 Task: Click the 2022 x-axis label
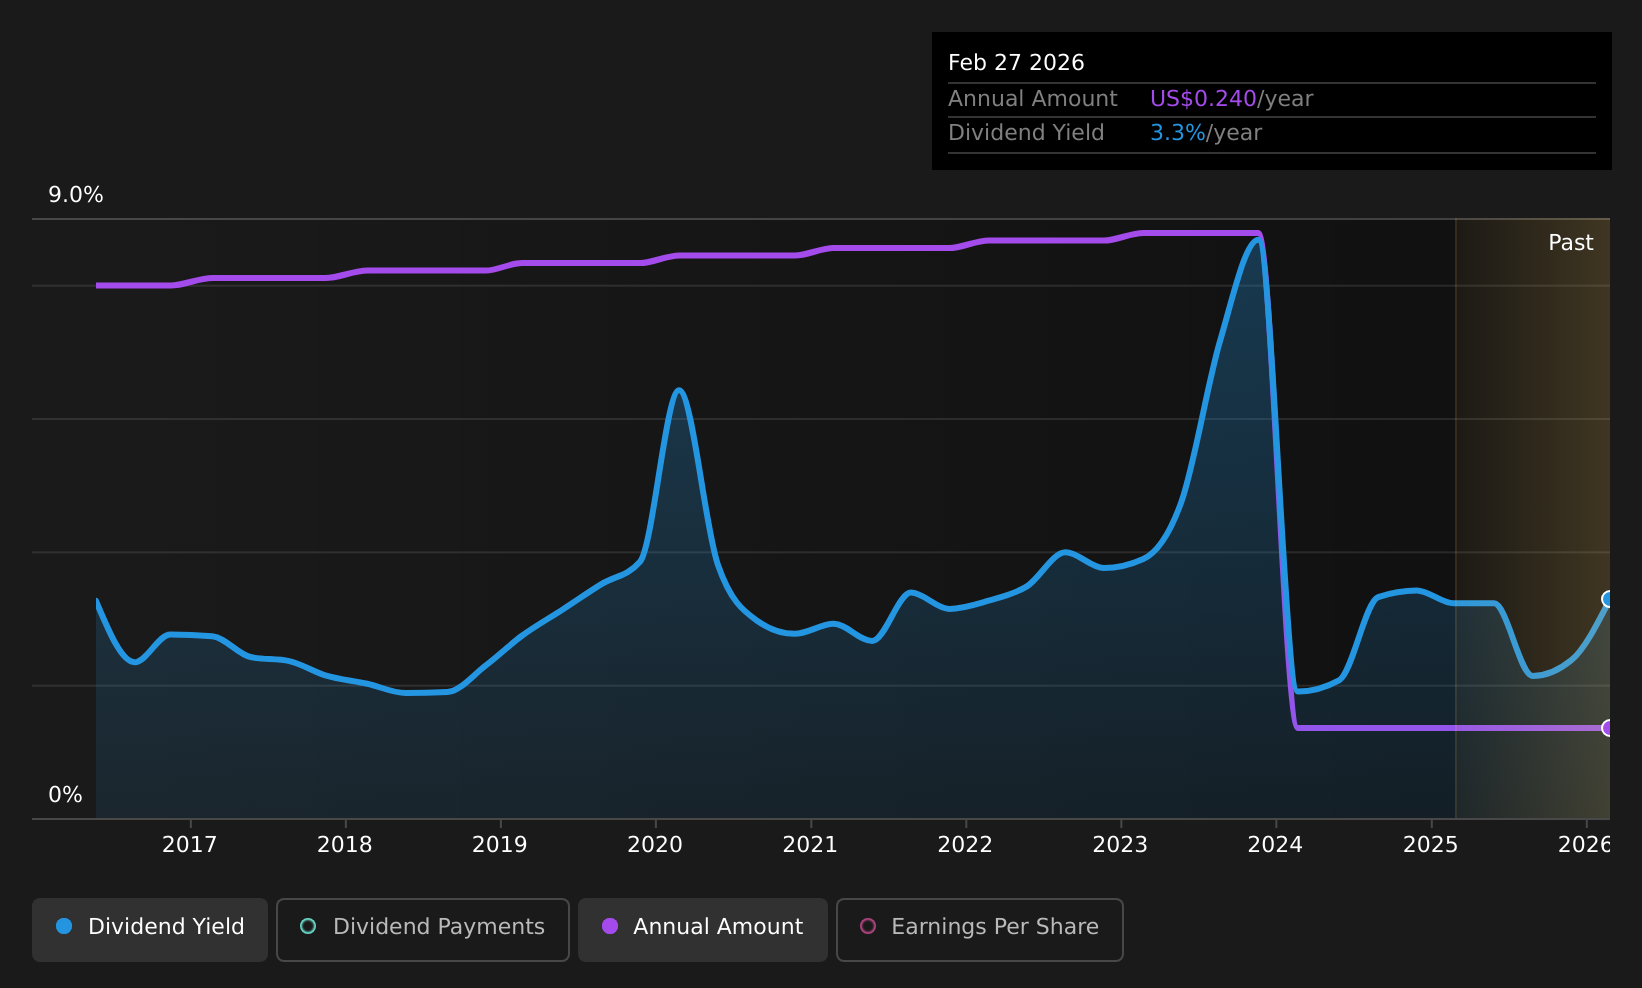pos(965,845)
